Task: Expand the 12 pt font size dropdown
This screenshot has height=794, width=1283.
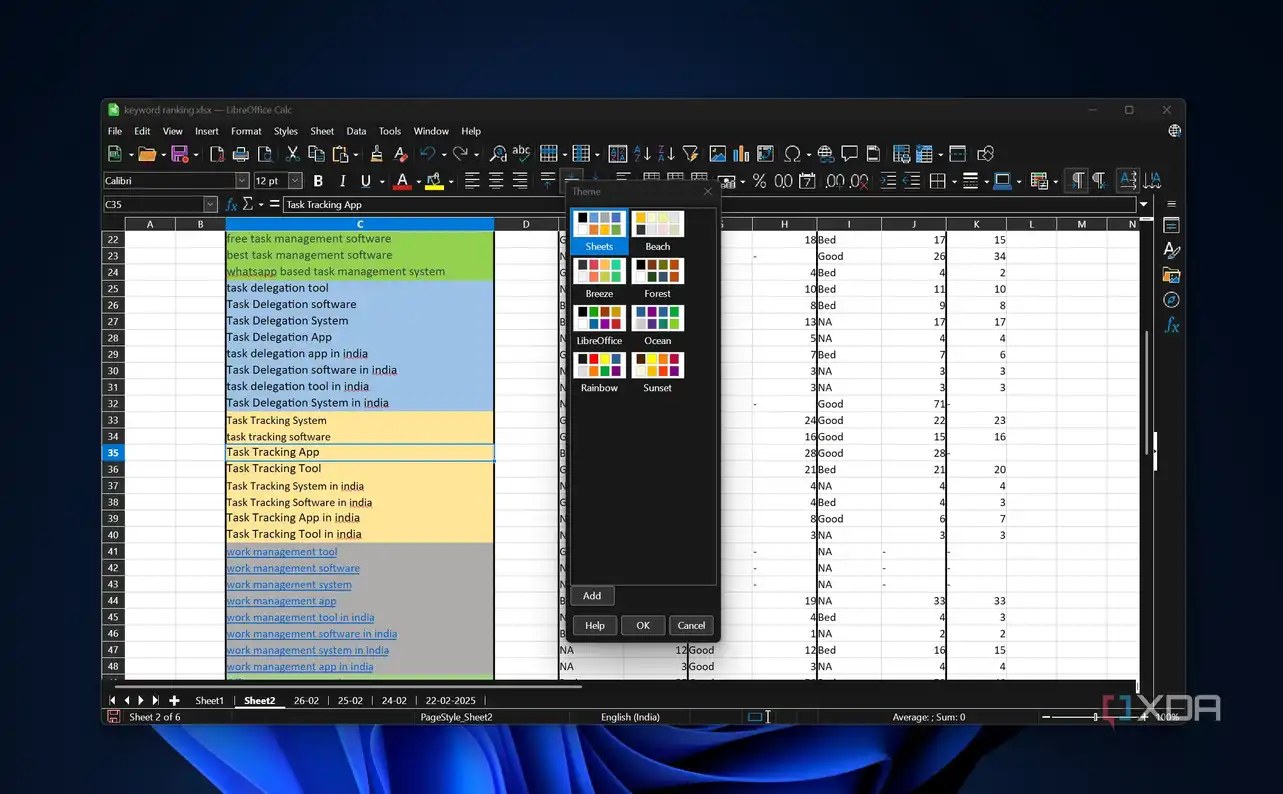Action: (x=295, y=181)
